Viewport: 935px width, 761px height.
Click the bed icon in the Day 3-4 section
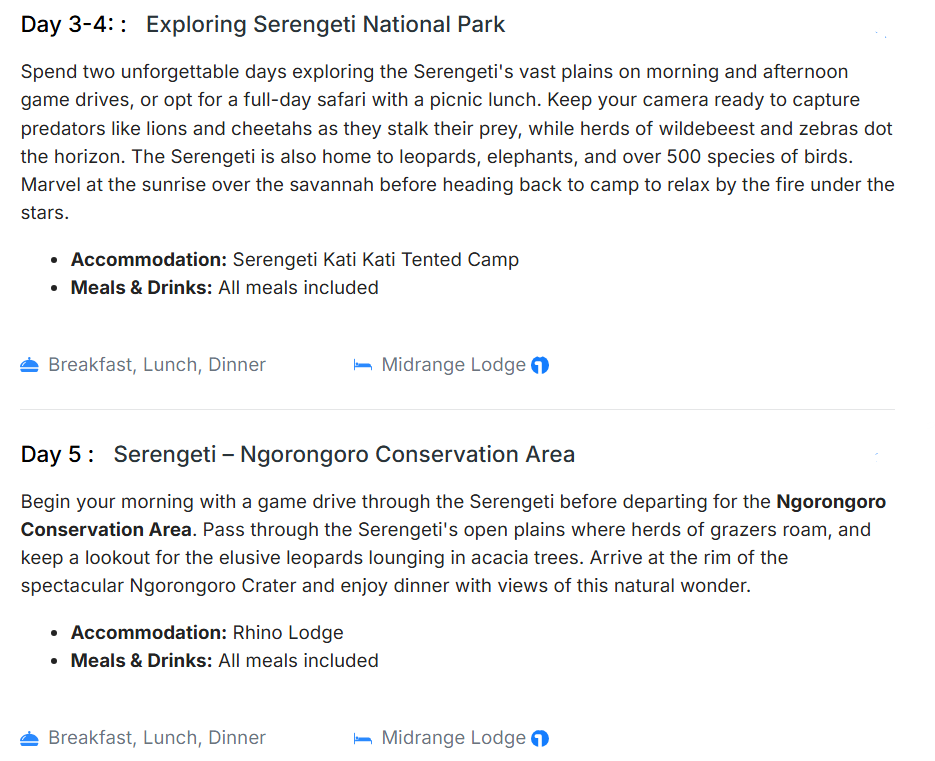(363, 365)
